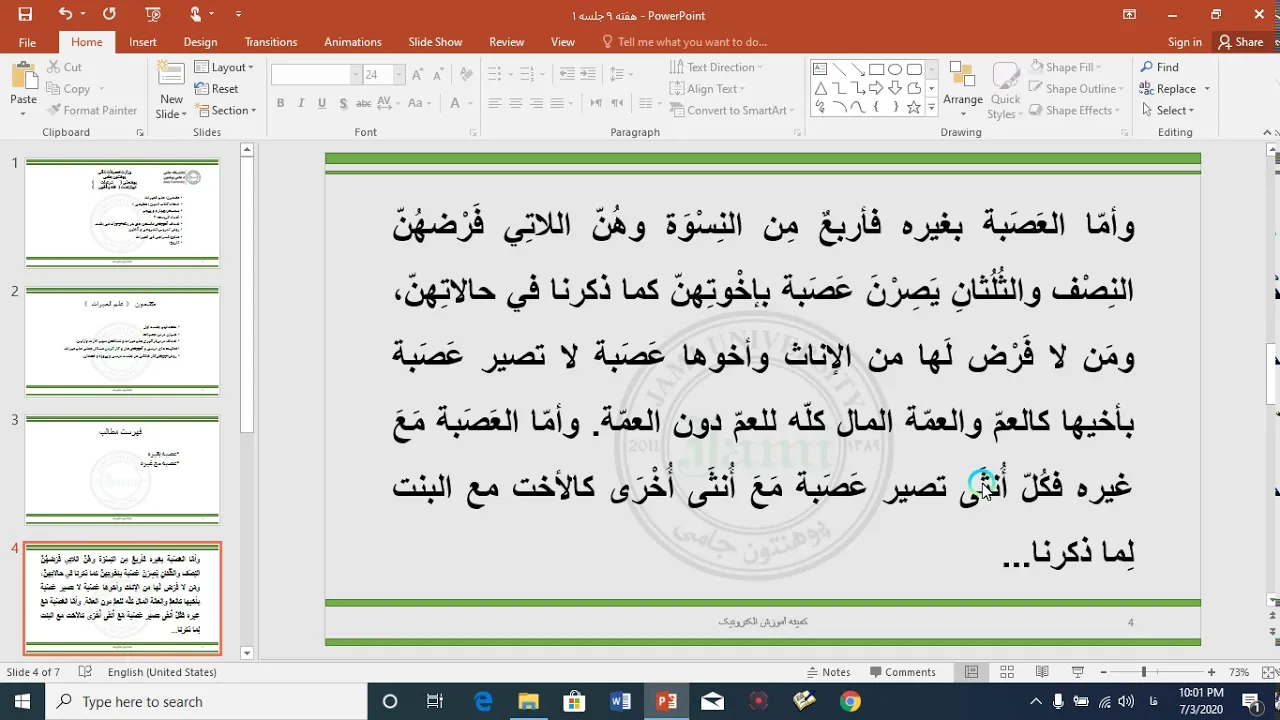Screen dimensions: 1280x720
Task: Toggle center alignment
Action: (x=516, y=103)
